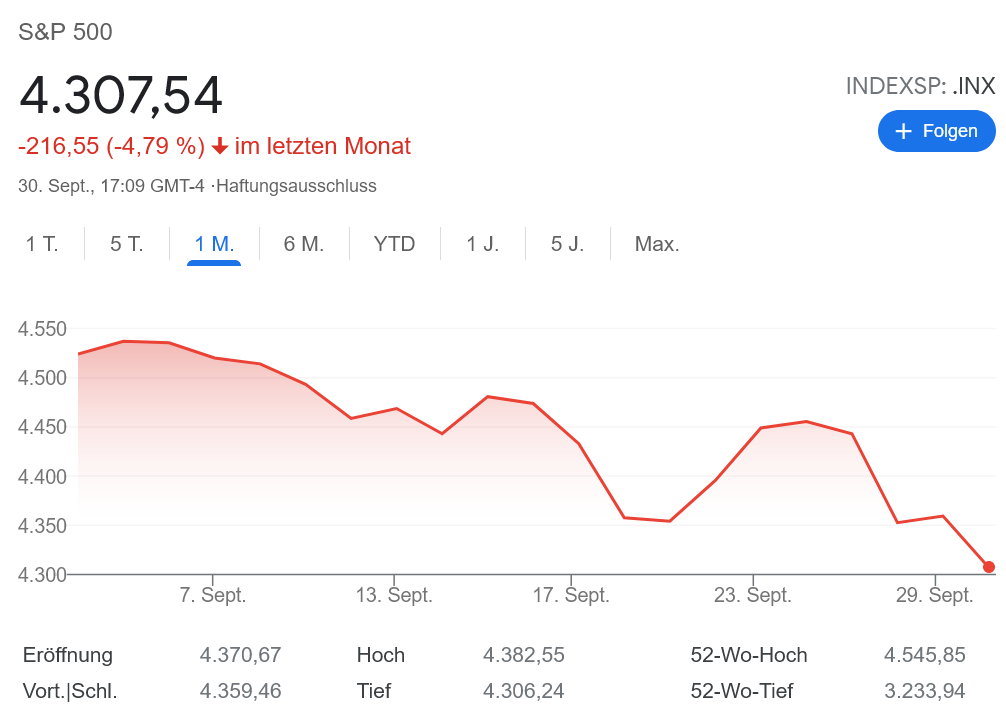Click the plus icon on Folgen button
The height and width of the screenshot is (719, 1006).
(904, 131)
